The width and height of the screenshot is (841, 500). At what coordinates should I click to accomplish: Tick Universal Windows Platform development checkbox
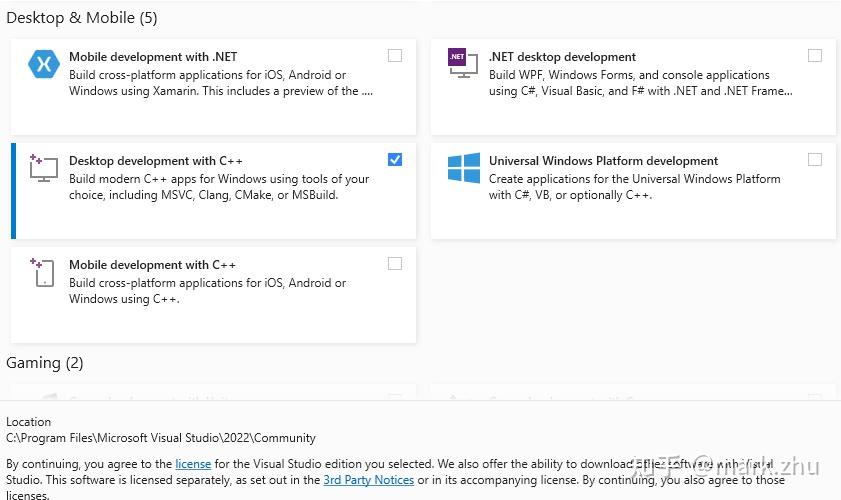pyautogui.click(x=815, y=160)
